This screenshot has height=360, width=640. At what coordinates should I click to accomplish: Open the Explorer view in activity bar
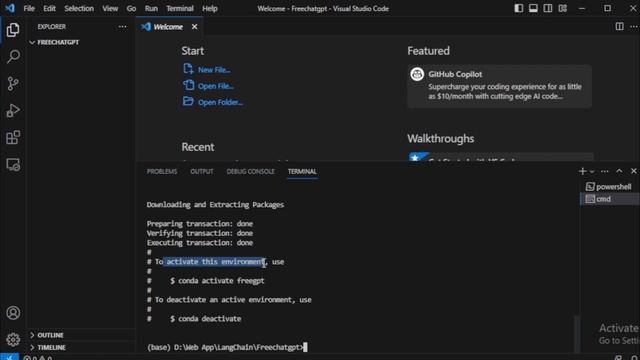point(13,30)
